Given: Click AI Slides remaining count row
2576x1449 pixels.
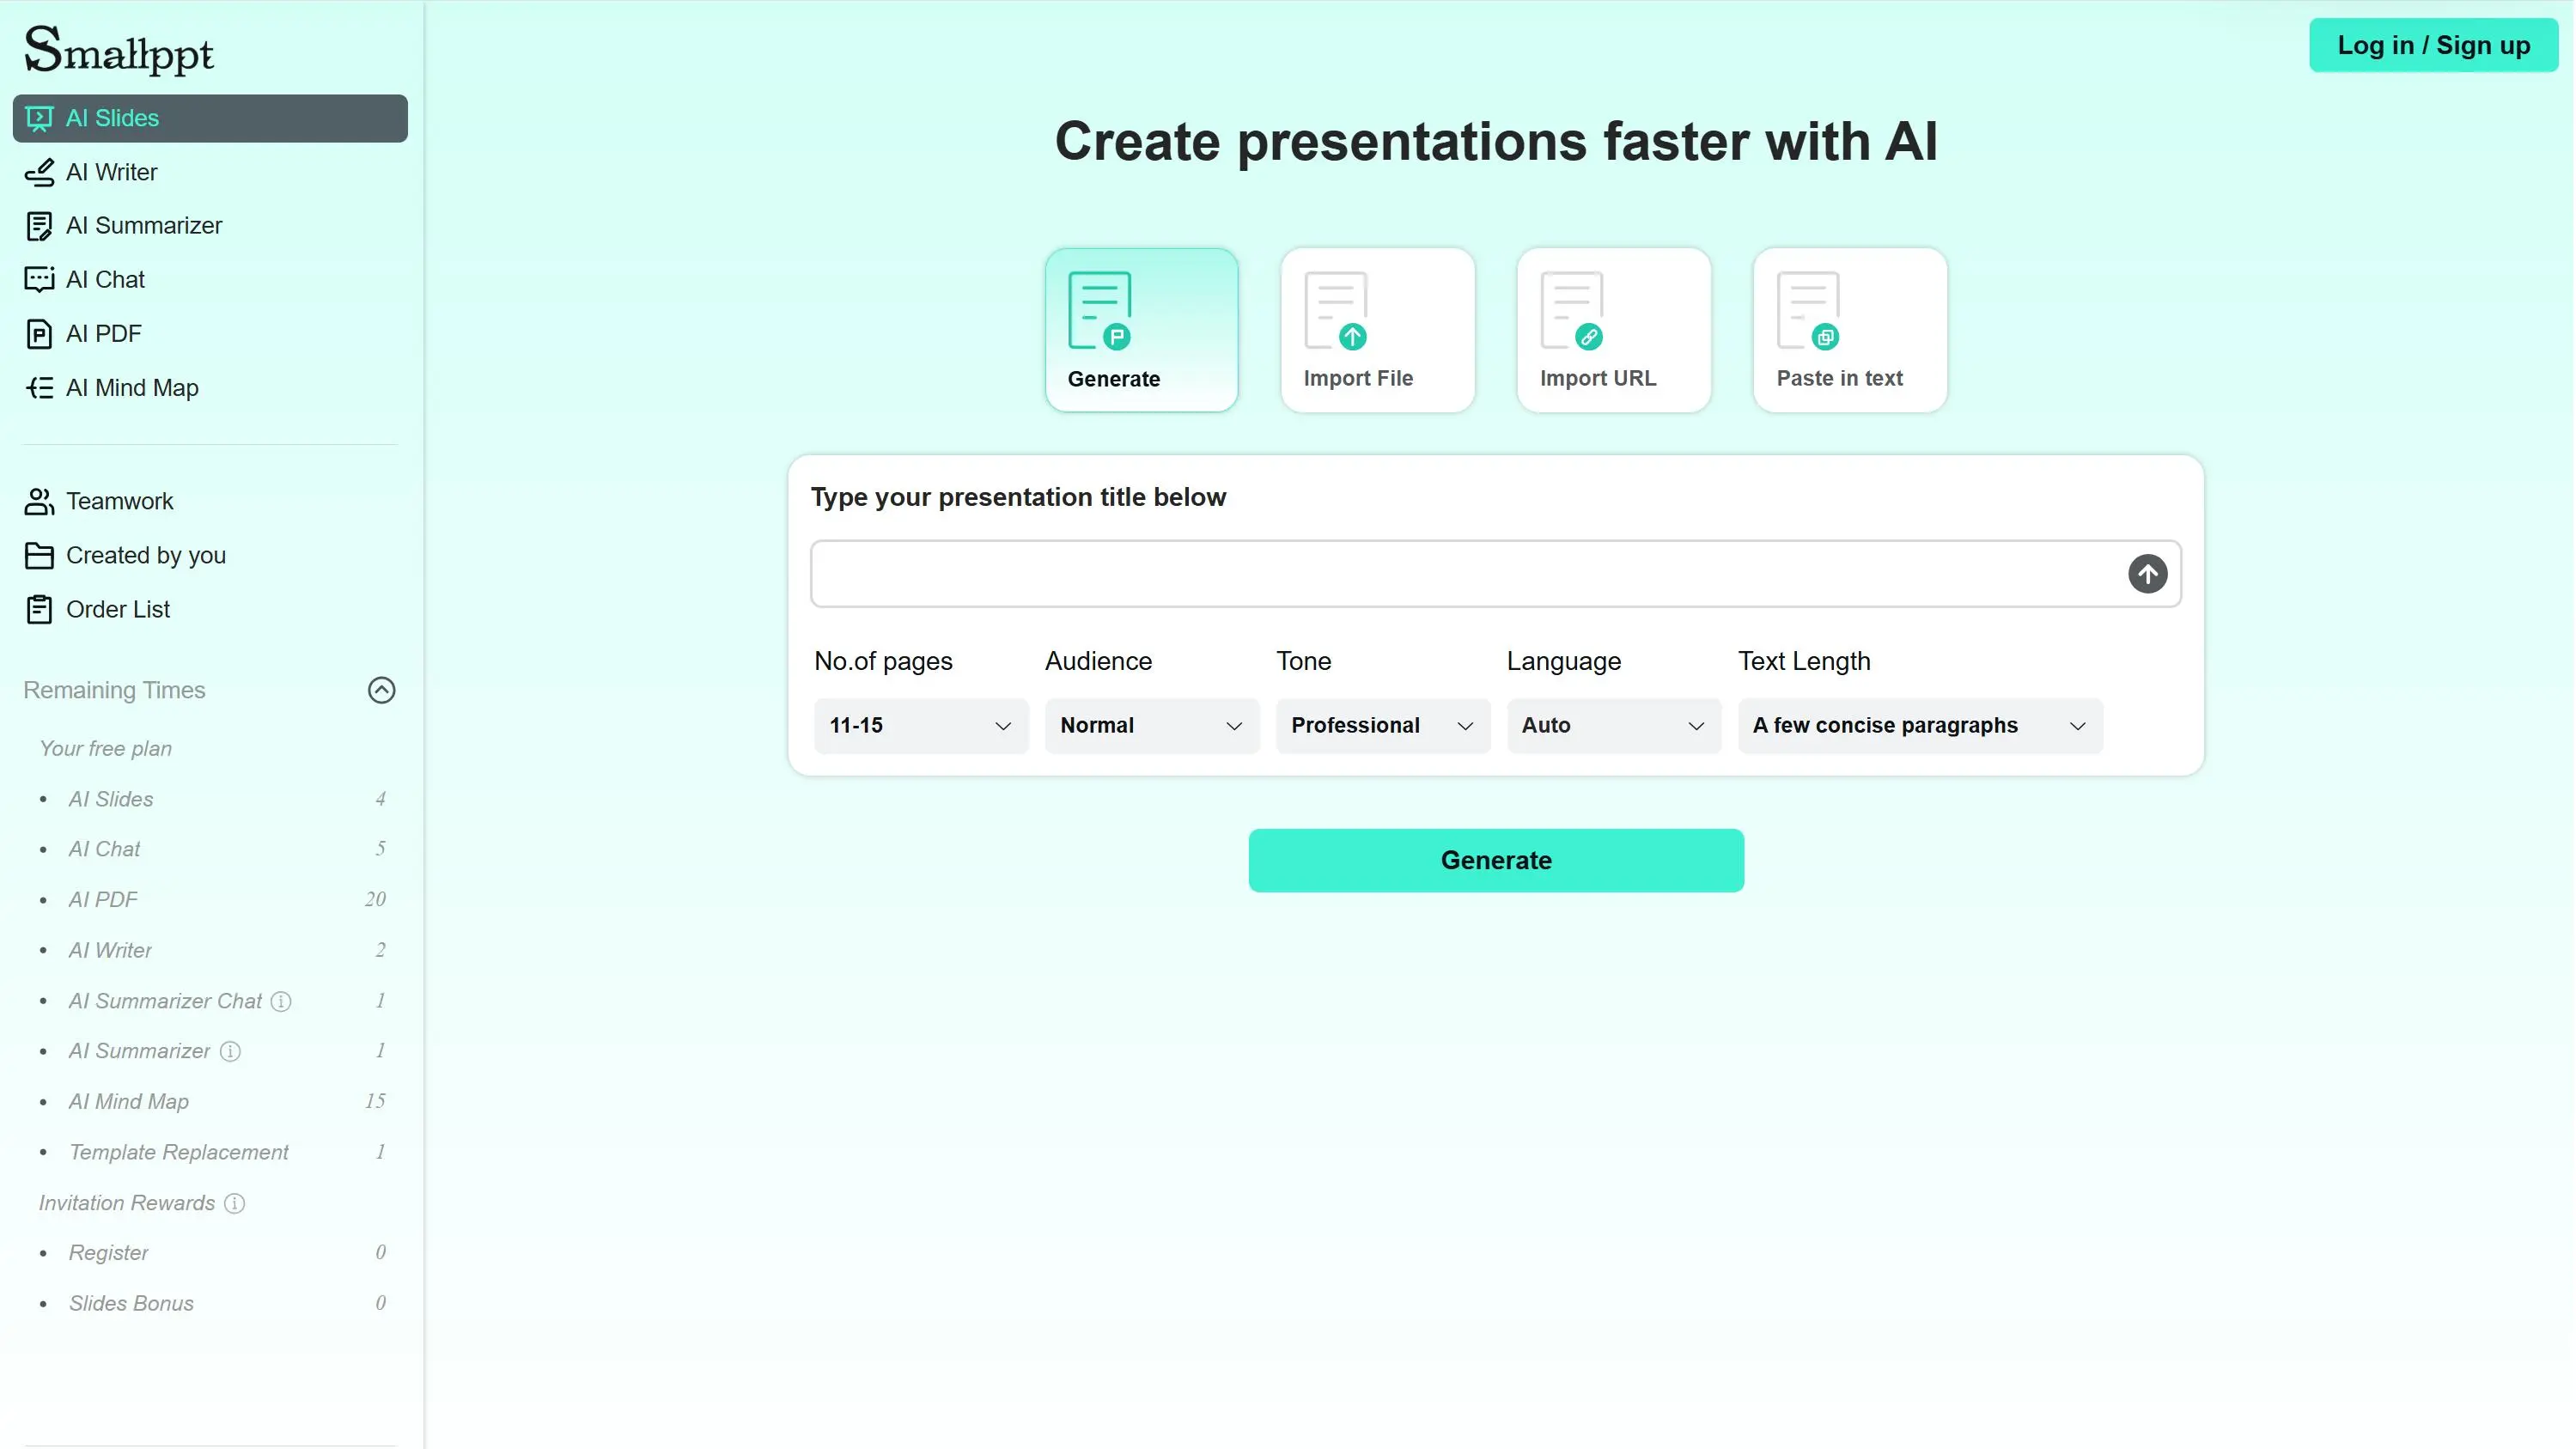Looking at the screenshot, I should point(212,799).
